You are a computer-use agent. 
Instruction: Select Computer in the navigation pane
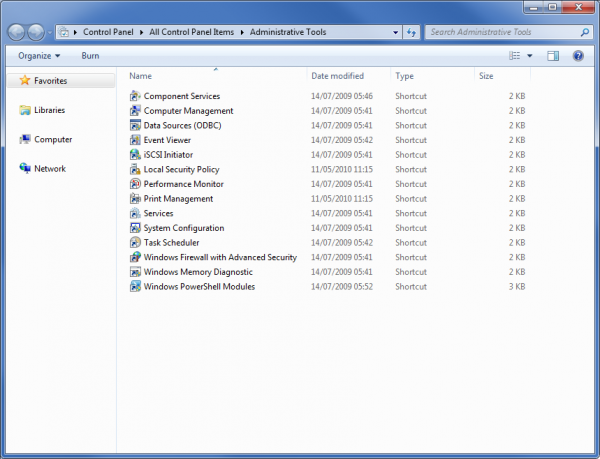click(53, 139)
